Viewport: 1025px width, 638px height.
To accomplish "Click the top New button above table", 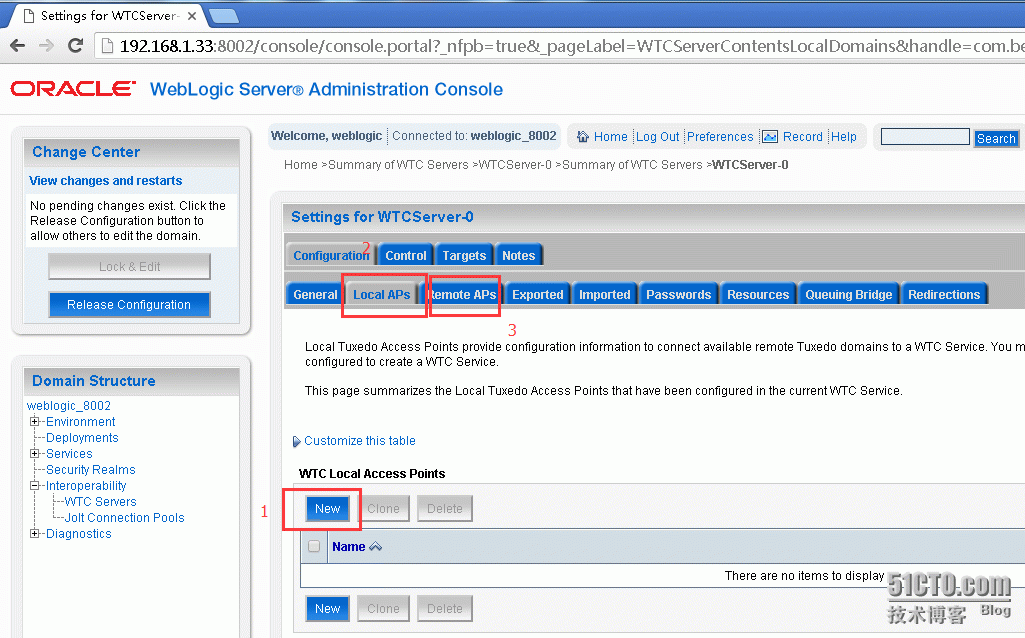I will coord(328,509).
